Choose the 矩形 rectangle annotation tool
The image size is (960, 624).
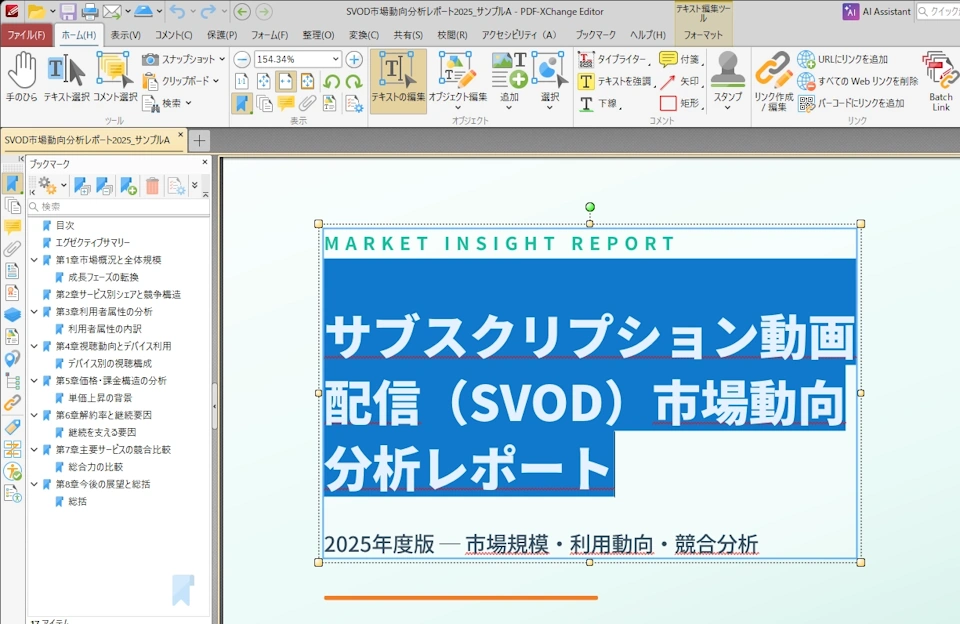[x=680, y=103]
